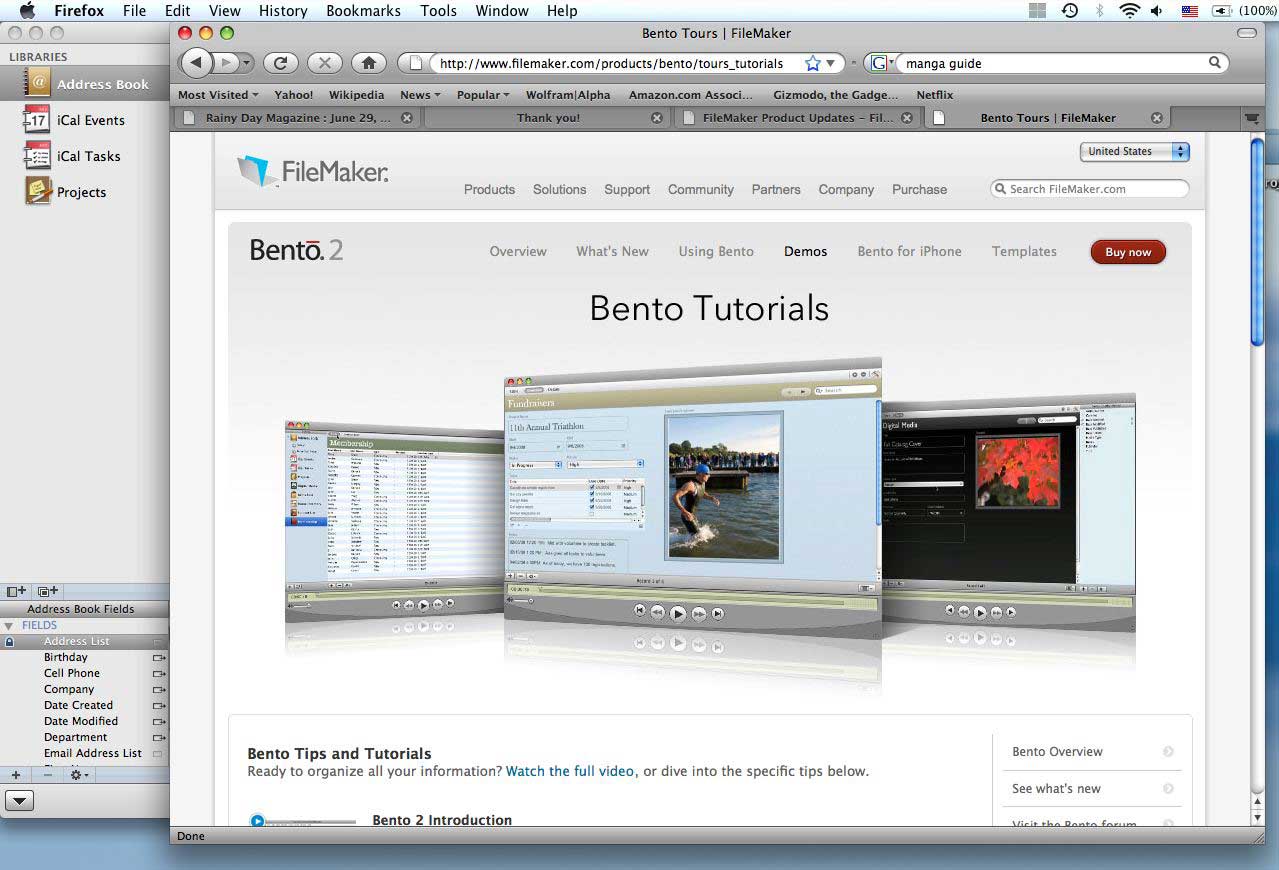Reload the current page

tap(281, 63)
